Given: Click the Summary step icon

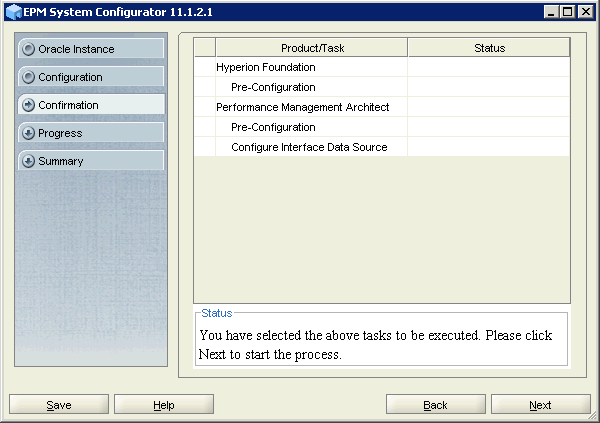Looking at the screenshot, I should (28, 161).
